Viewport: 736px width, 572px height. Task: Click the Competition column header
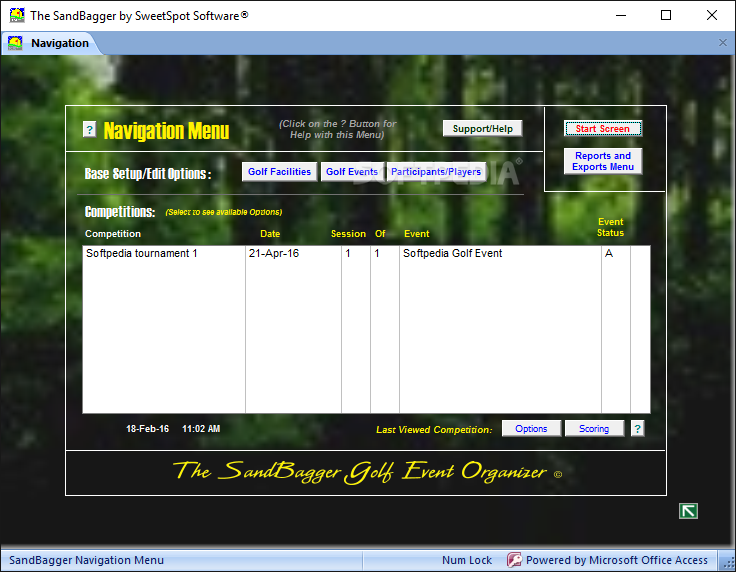113,234
